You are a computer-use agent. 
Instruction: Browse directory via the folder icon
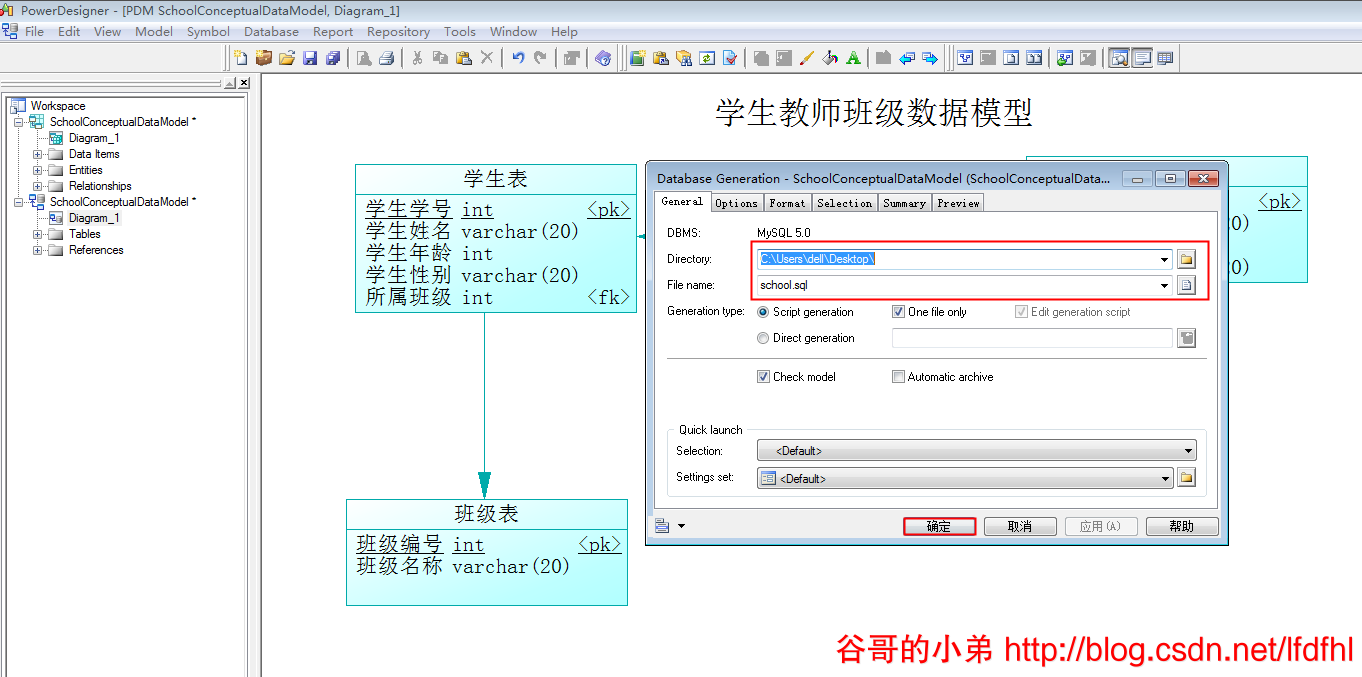coord(1186,258)
